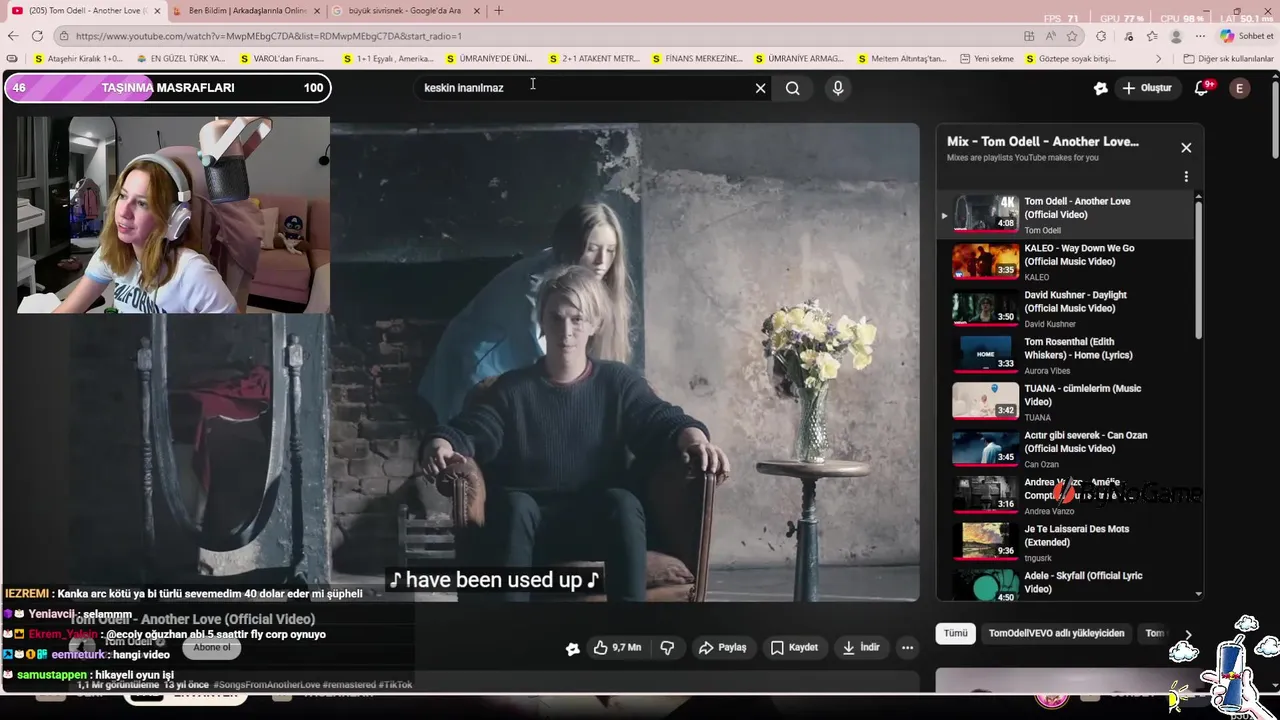Open Meltem Altıntaş'tan bookmark
1280x720 pixels.
pyautogui.click(x=900, y=59)
